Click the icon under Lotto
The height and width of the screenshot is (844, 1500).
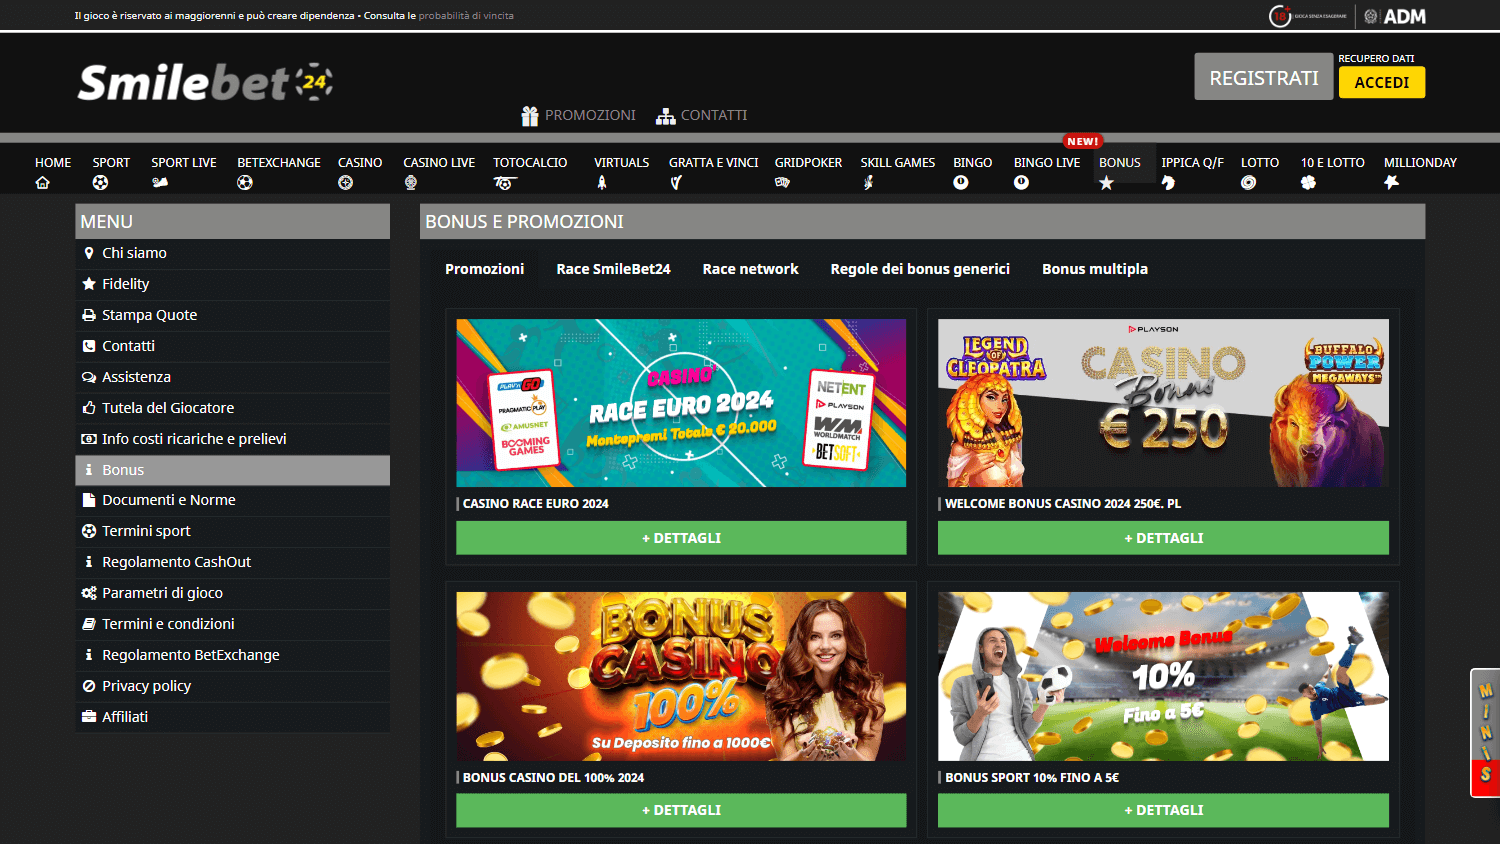pos(1248,183)
